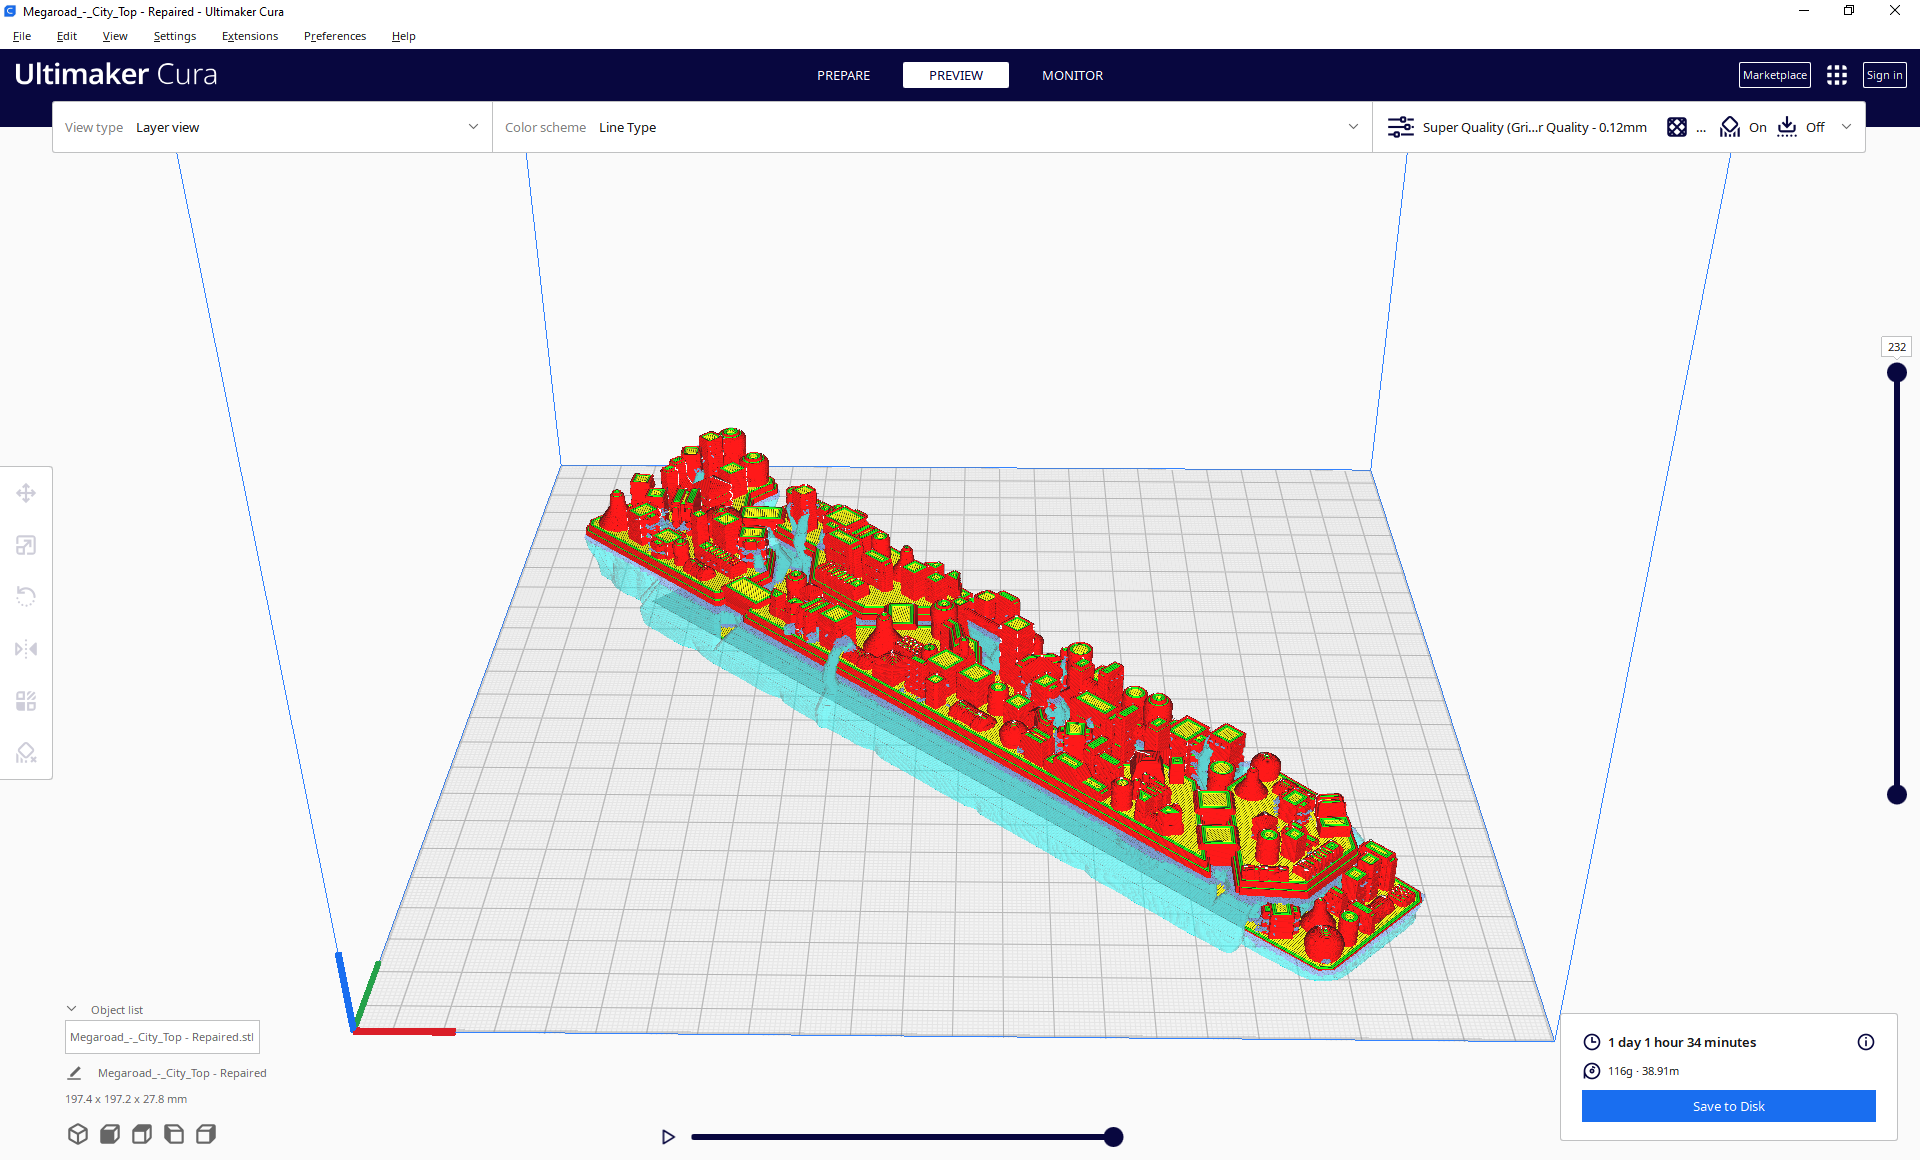1920x1160 pixels.
Task: Open the View menu
Action: coord(115,36)
